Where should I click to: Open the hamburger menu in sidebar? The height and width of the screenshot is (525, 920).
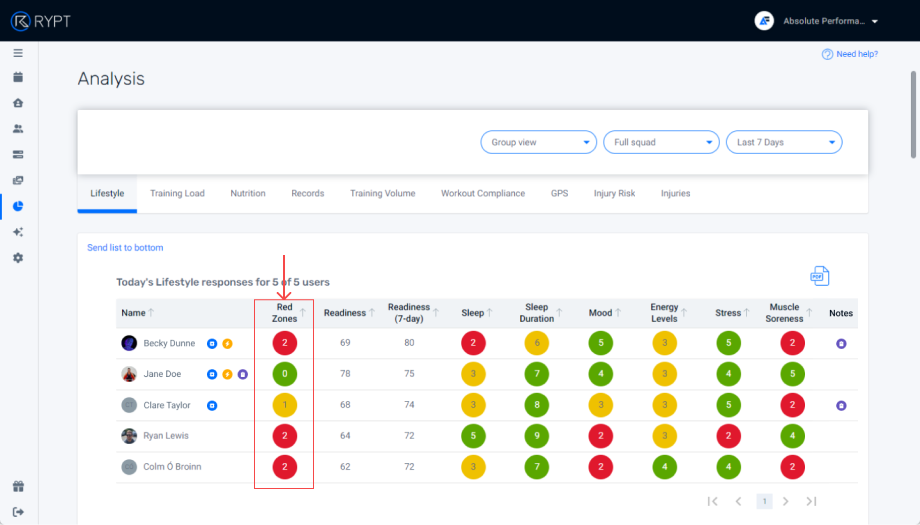[18, 53]
